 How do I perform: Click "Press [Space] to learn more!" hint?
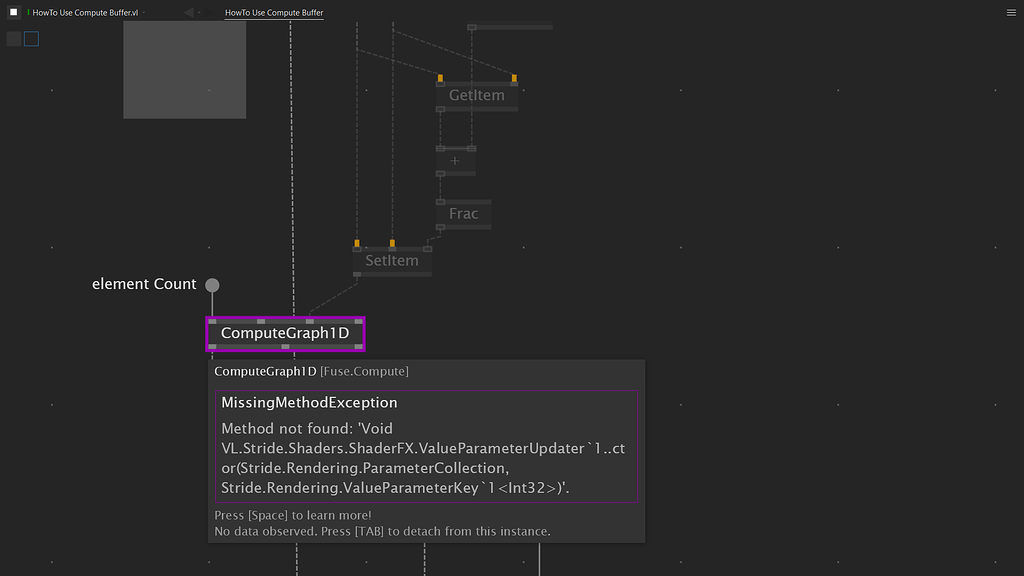293,515
